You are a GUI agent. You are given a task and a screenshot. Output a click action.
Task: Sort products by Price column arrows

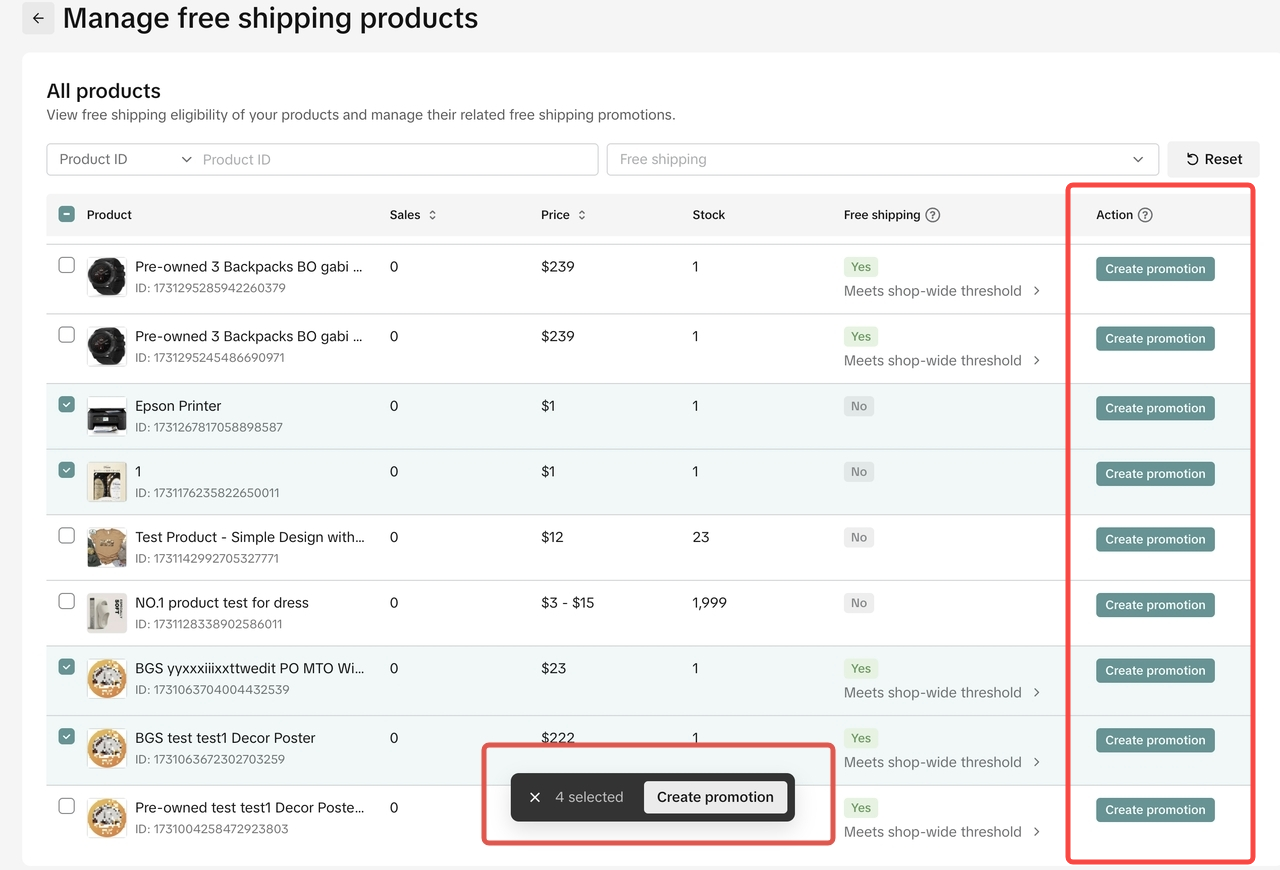[x=582, y=215]
